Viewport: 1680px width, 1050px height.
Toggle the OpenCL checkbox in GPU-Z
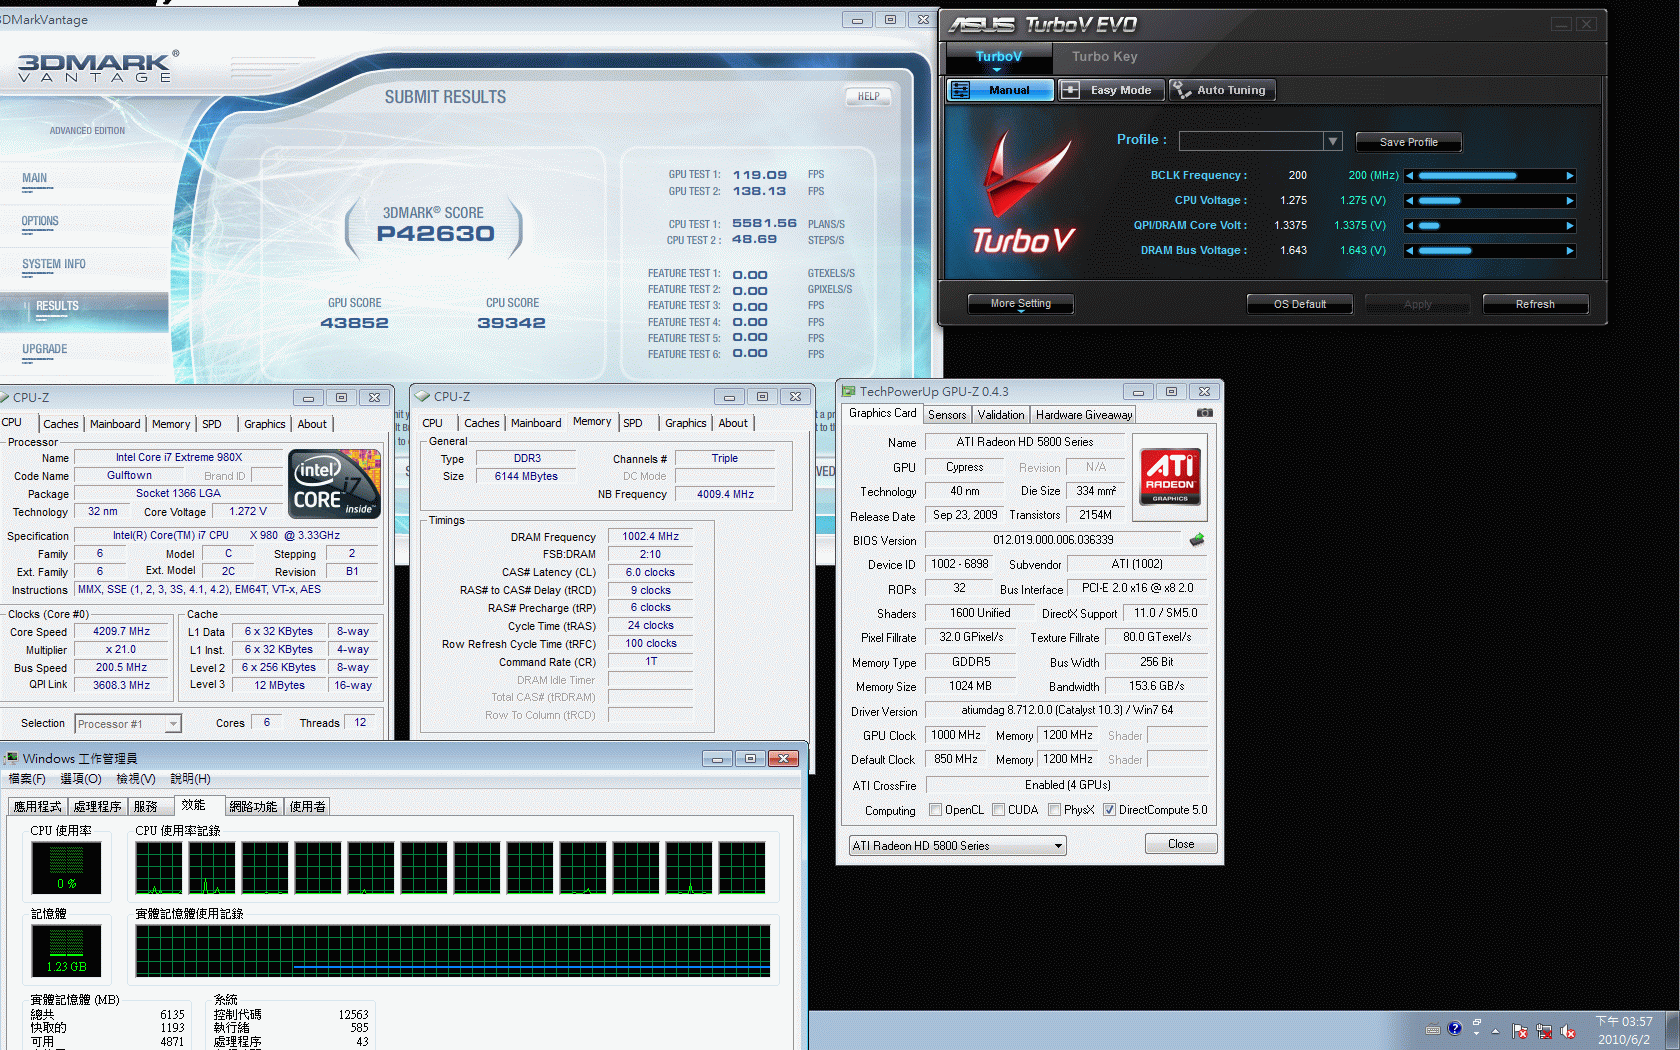click(x=935, y=810)
